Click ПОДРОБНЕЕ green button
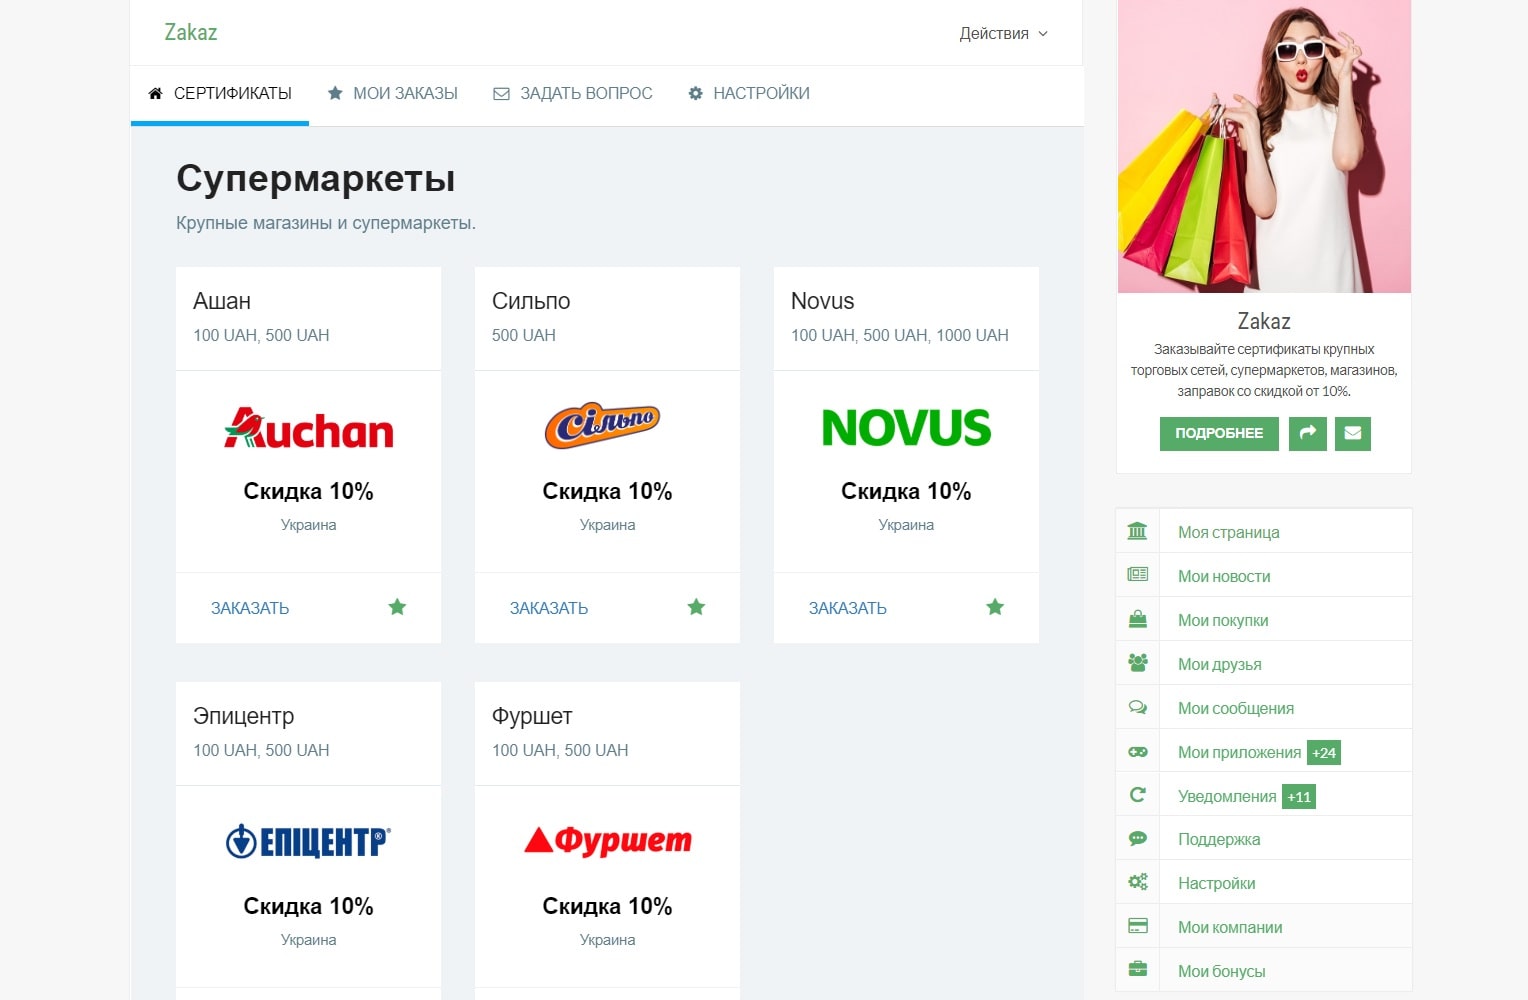The height and width of the screenshot is (1000, 1528). pyautogui.click(x=1219, y=433)
